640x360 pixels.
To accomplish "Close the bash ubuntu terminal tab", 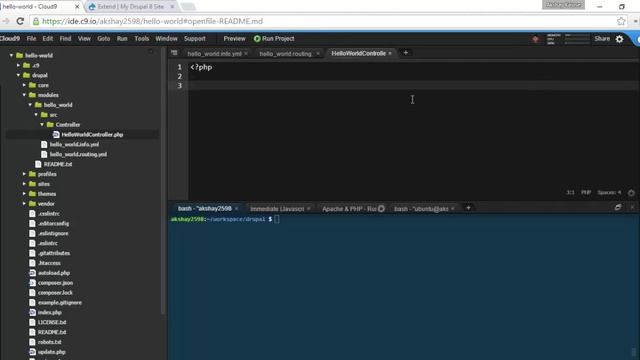I will [x=453, y=209].
